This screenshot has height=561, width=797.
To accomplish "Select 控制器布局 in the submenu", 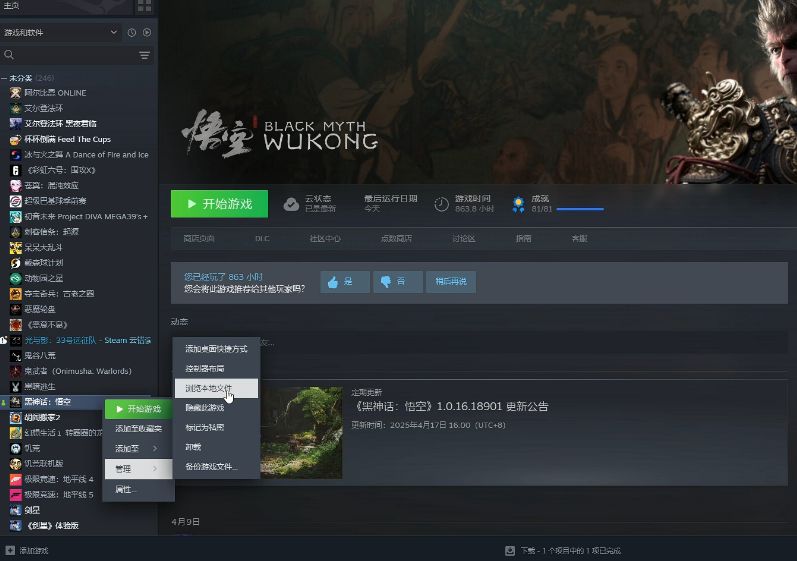I will 217,368.
